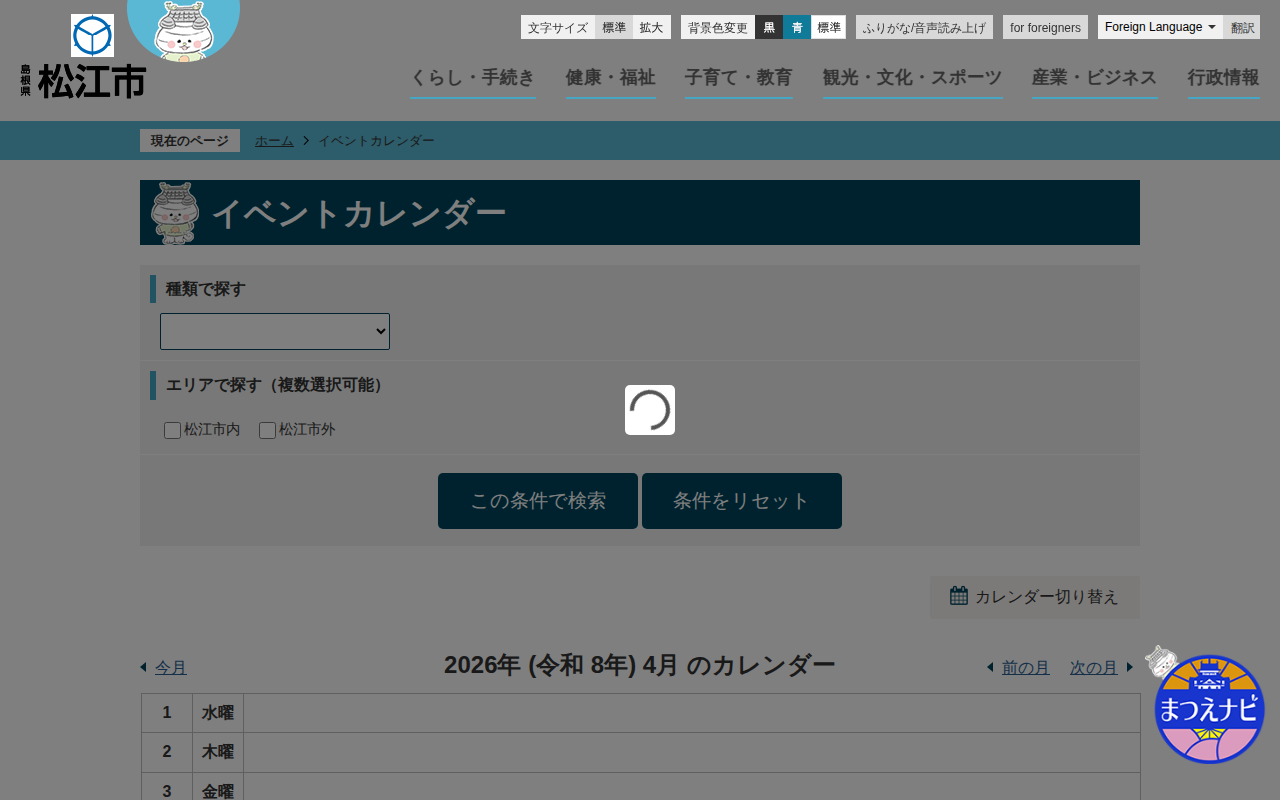
Task: Click the loading spinner indicator
Action: tap(650, 410)
